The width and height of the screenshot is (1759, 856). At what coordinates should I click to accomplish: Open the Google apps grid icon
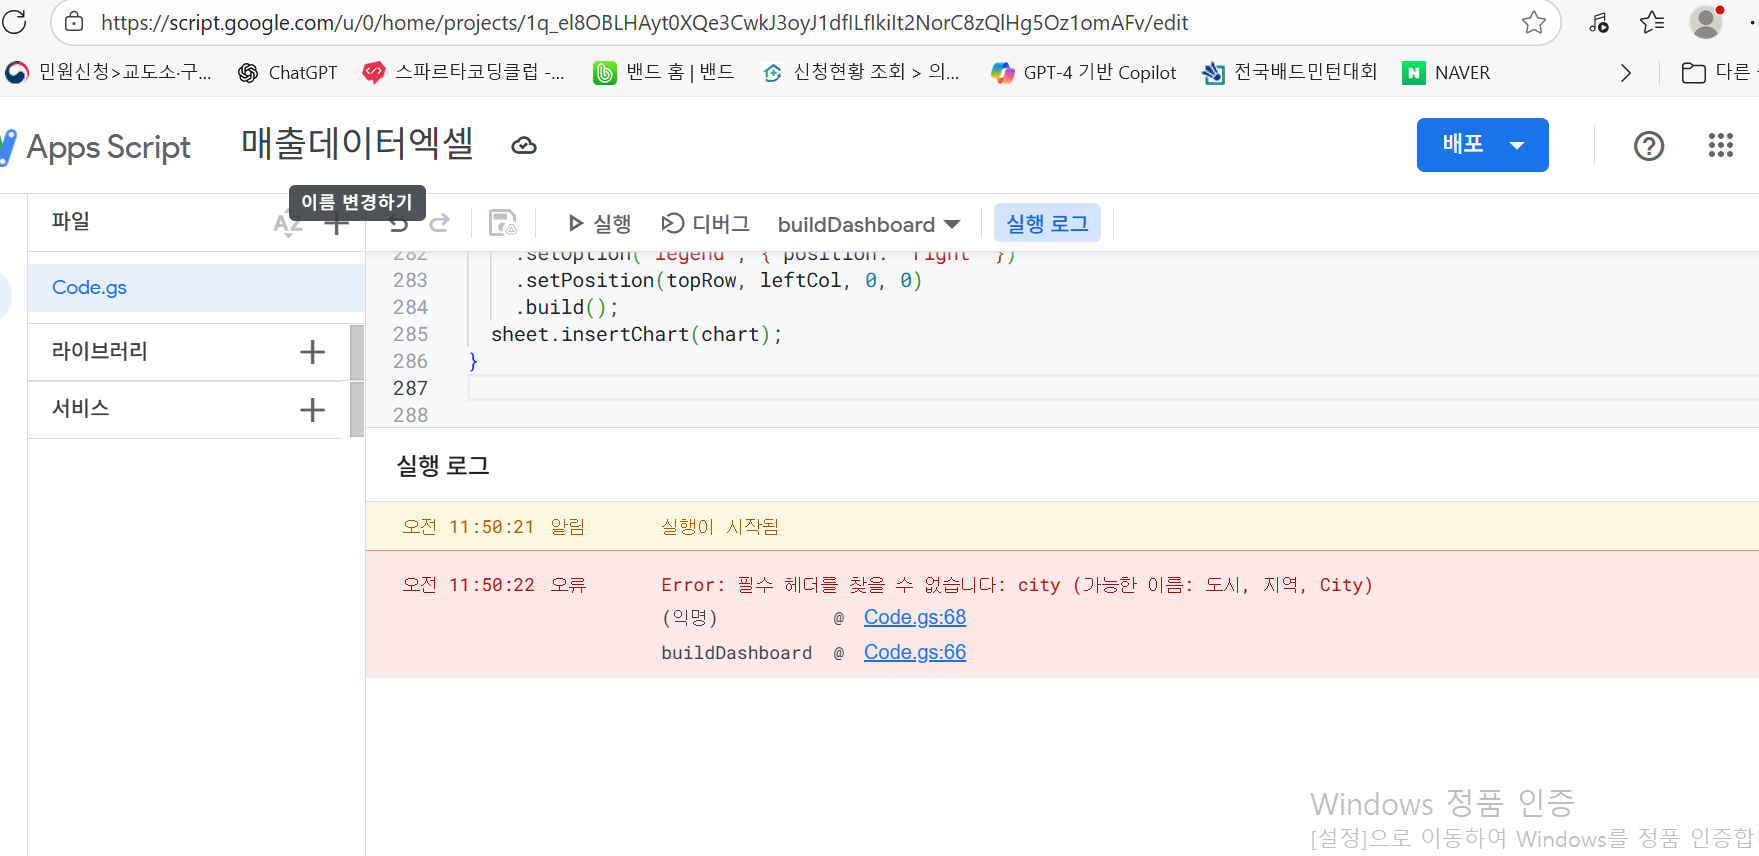click(x=1721, y=146)
